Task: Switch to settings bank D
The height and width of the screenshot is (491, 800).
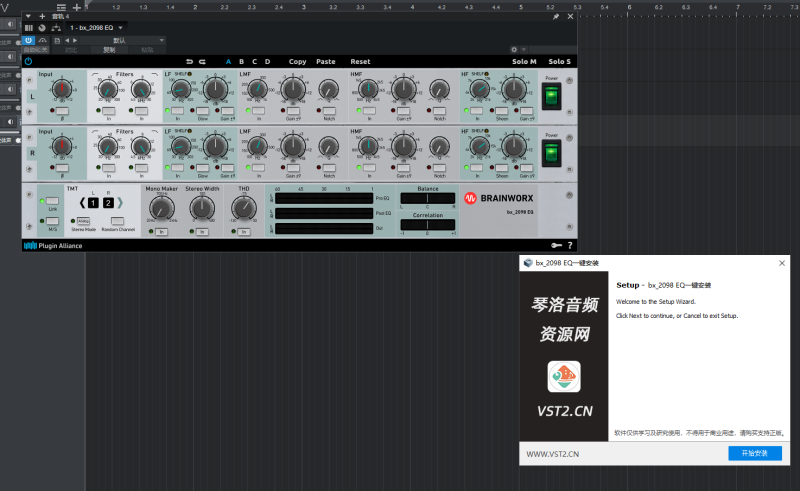Action: (267, 62)
